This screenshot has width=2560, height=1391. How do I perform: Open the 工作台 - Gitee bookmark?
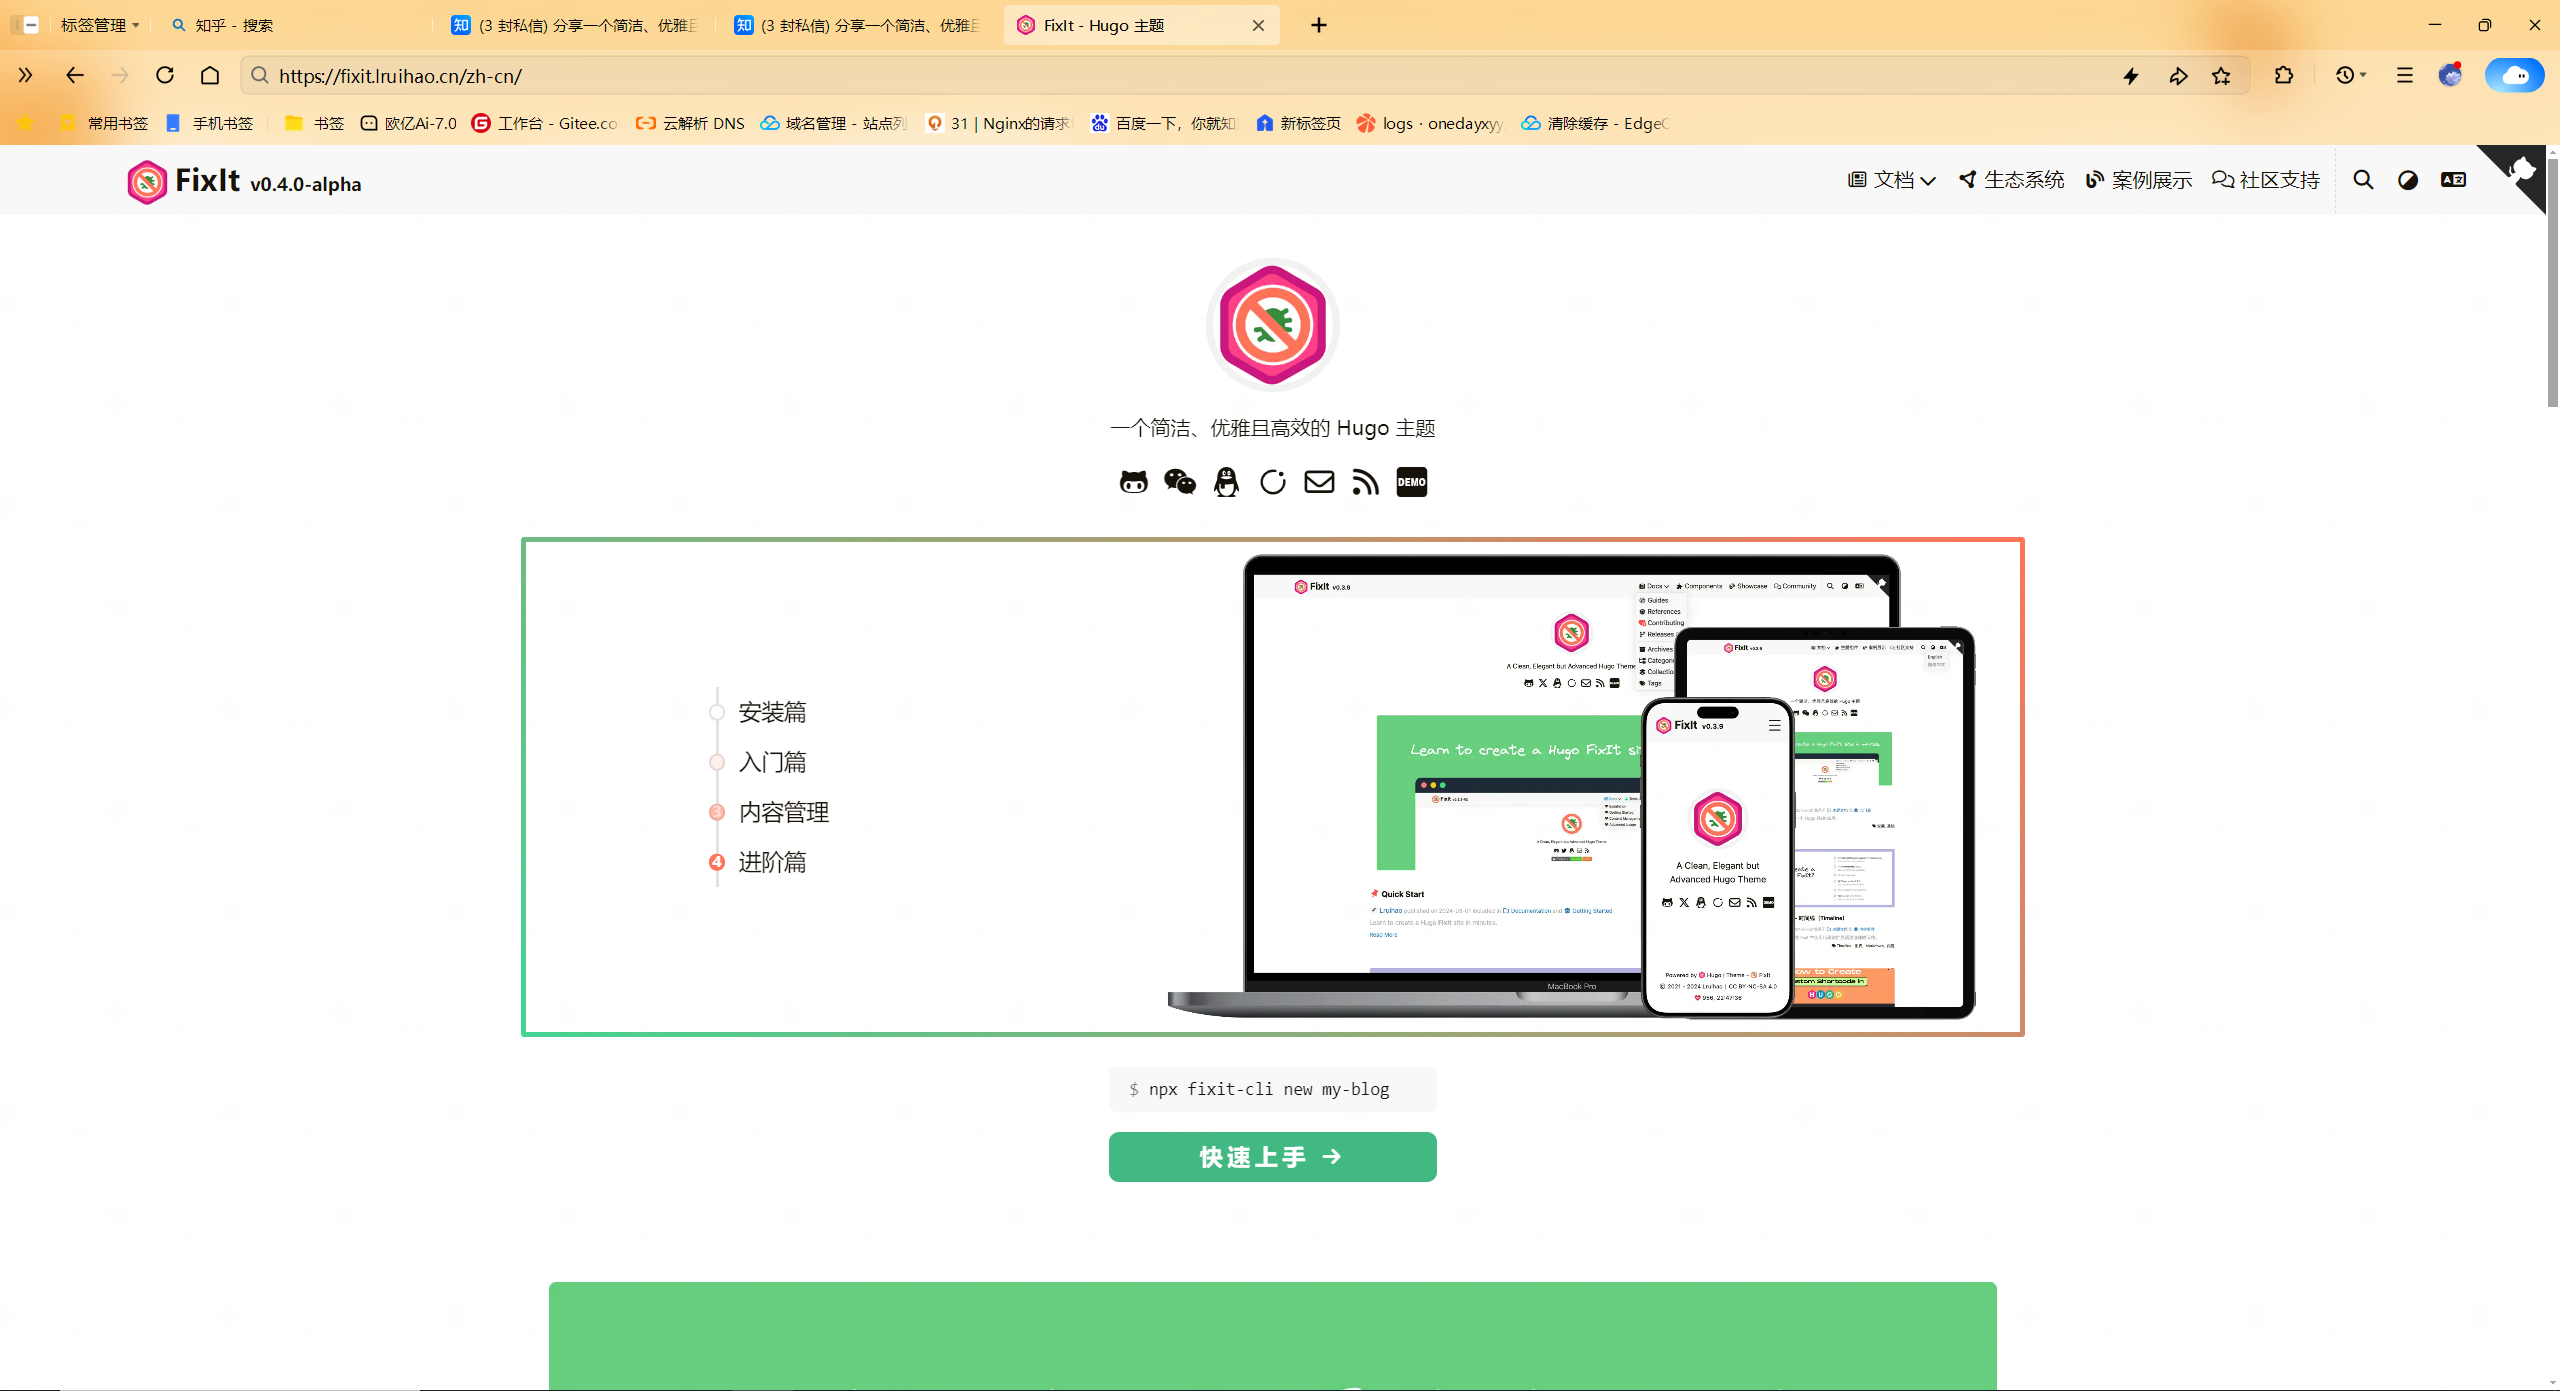[545, 123]
